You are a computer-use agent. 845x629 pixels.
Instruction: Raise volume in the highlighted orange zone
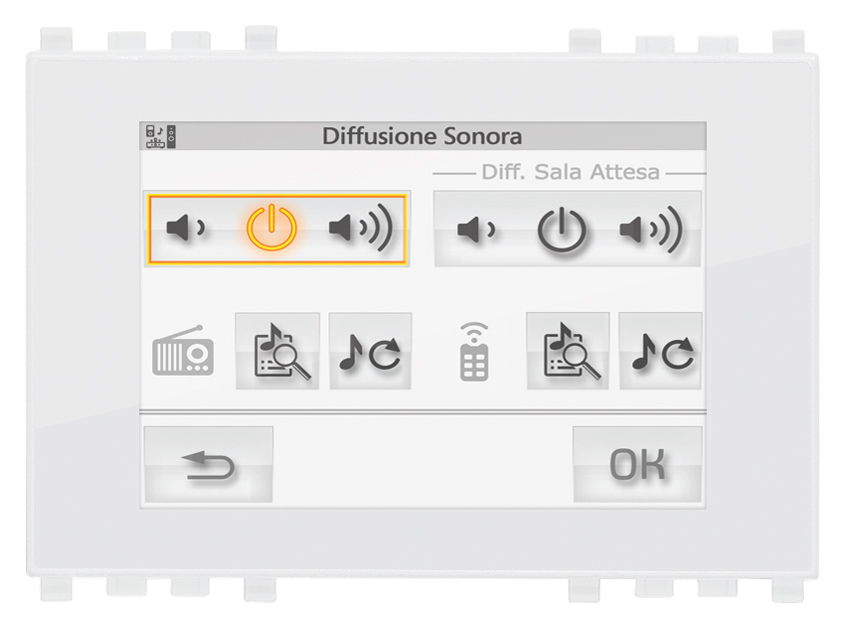361,228
